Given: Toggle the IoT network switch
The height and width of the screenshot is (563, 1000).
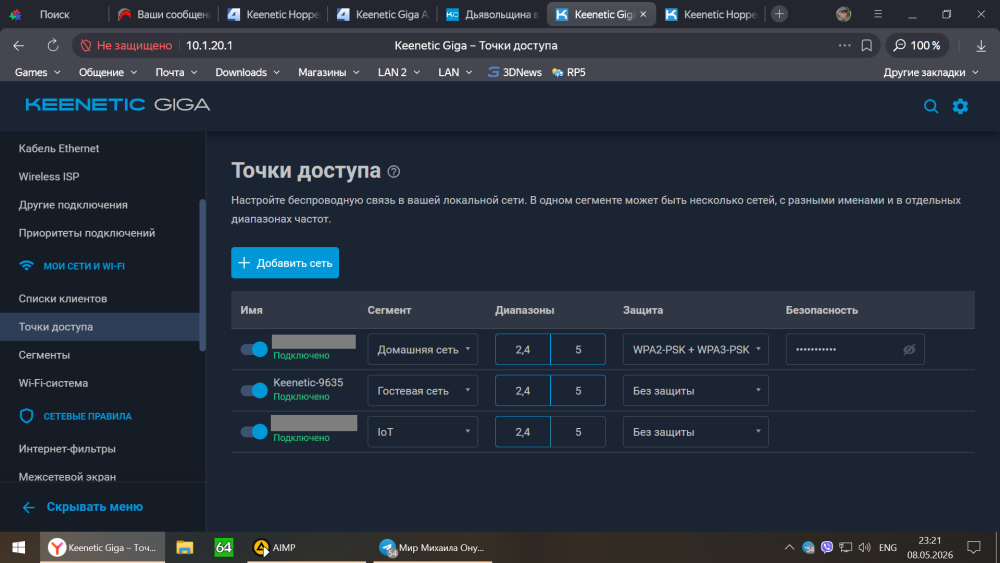Looking at the screenshot, I should 254,432.
